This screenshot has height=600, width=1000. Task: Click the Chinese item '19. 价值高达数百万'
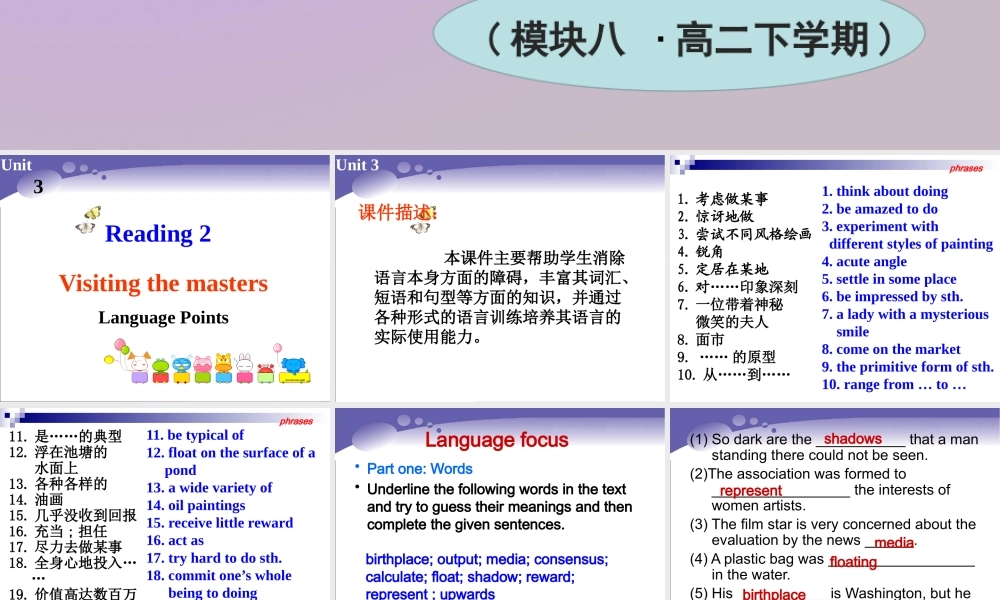pyautogui.click(x=73, y=593)
